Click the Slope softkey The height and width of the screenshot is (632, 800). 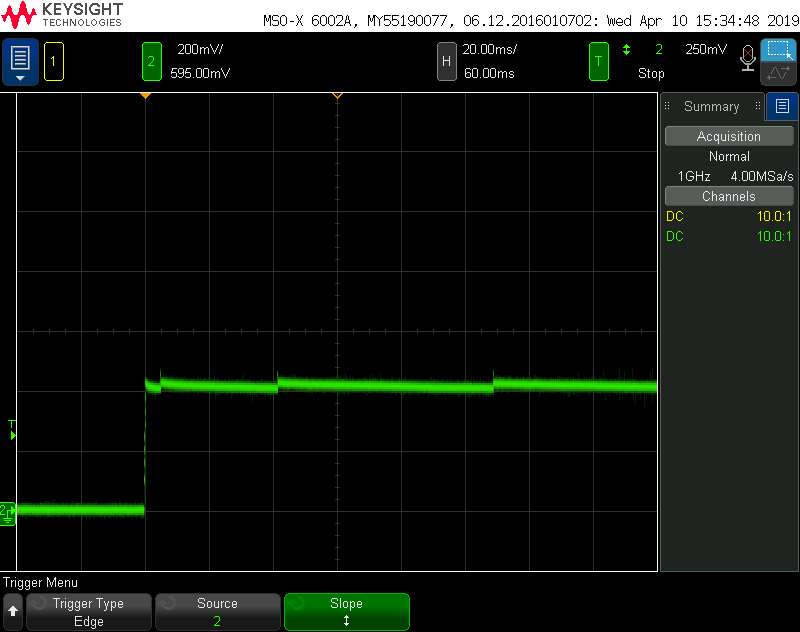click(346, 612)
